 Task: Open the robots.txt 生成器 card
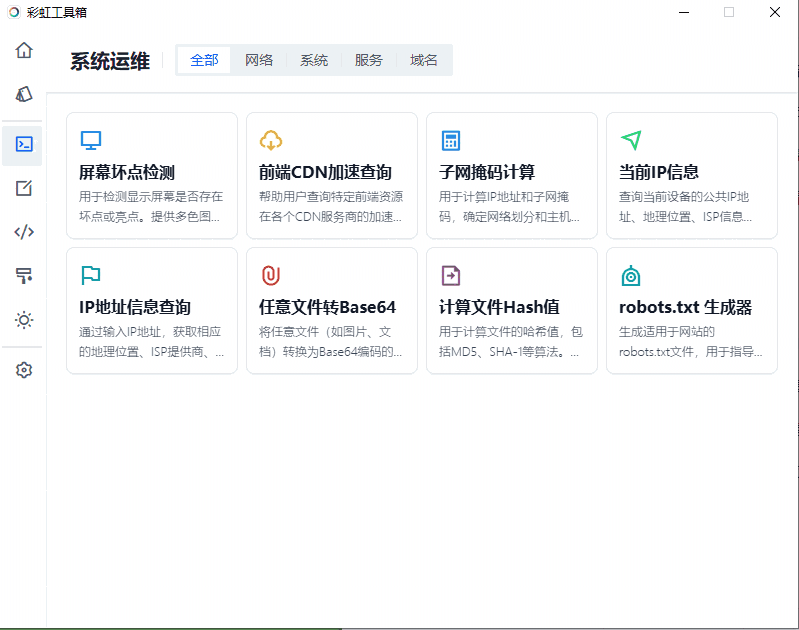point(692,310)
